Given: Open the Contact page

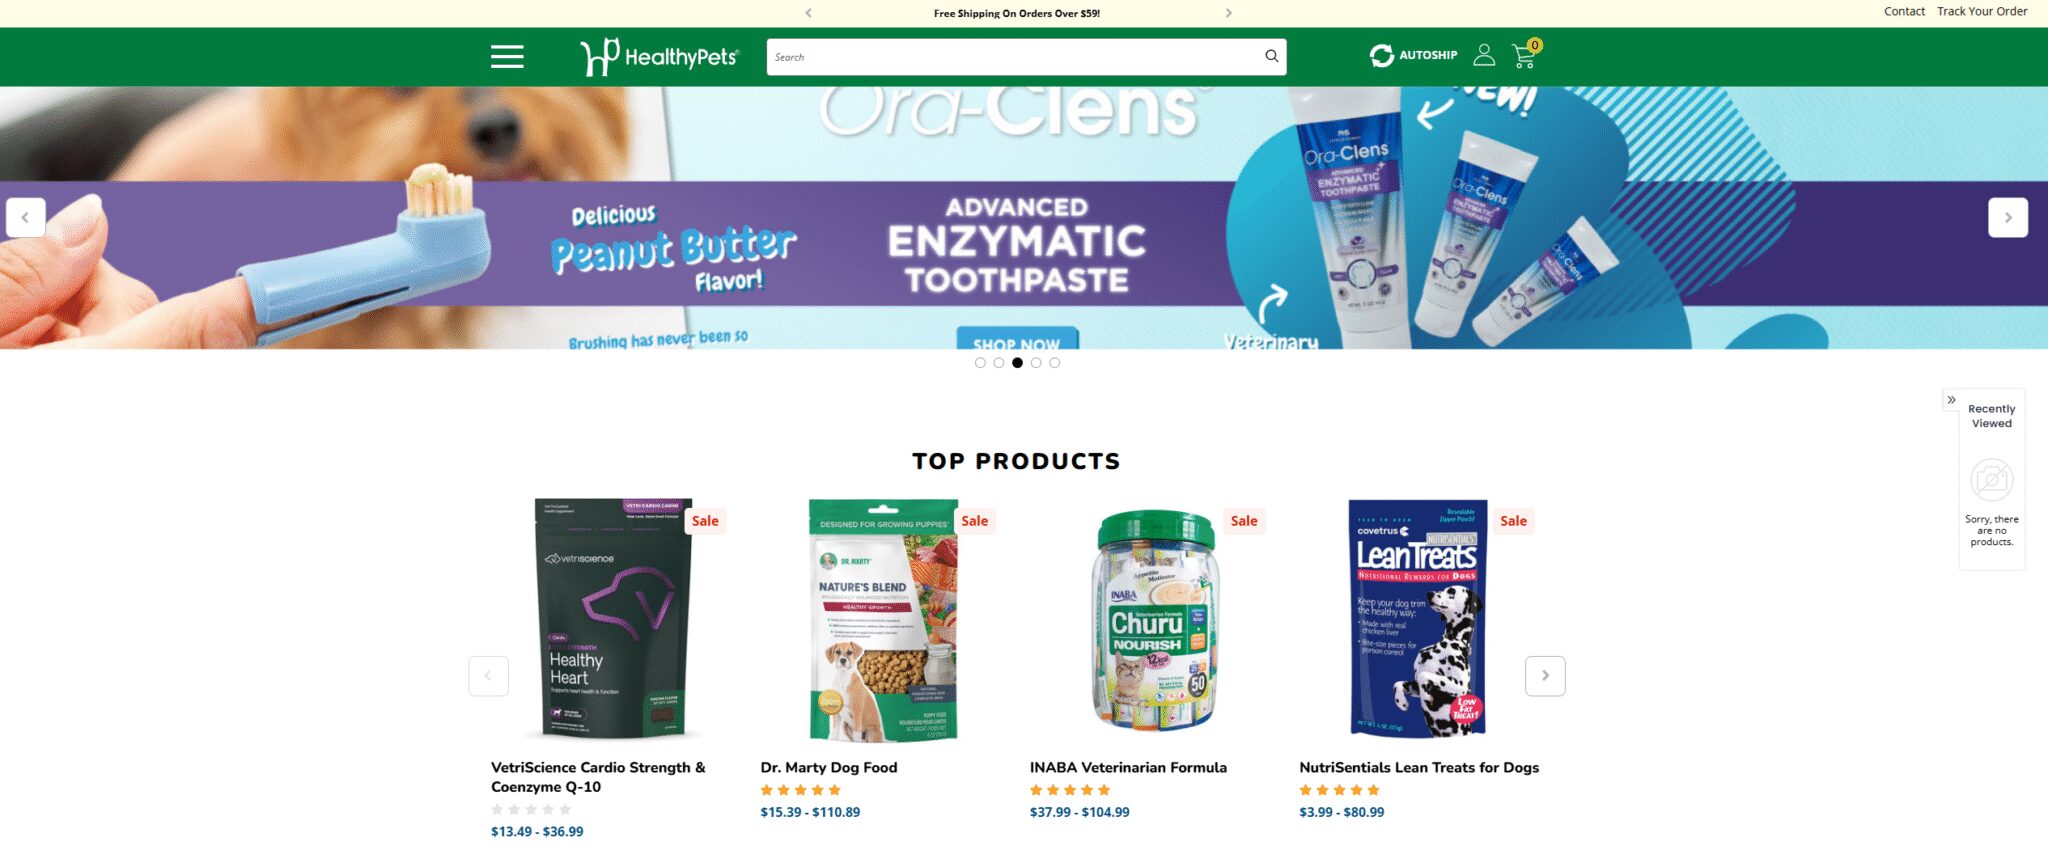Looking at the screenshot, I should [1904, 11].
